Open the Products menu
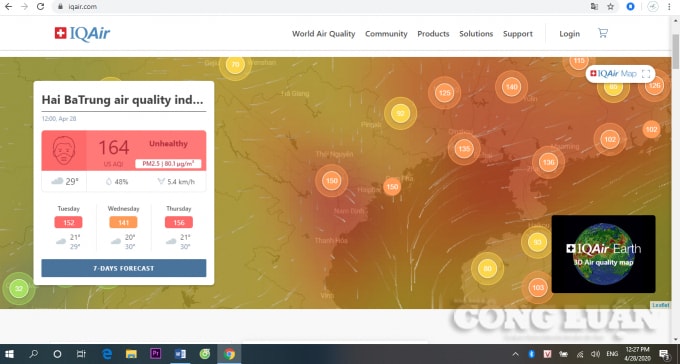 pos(433,34)
